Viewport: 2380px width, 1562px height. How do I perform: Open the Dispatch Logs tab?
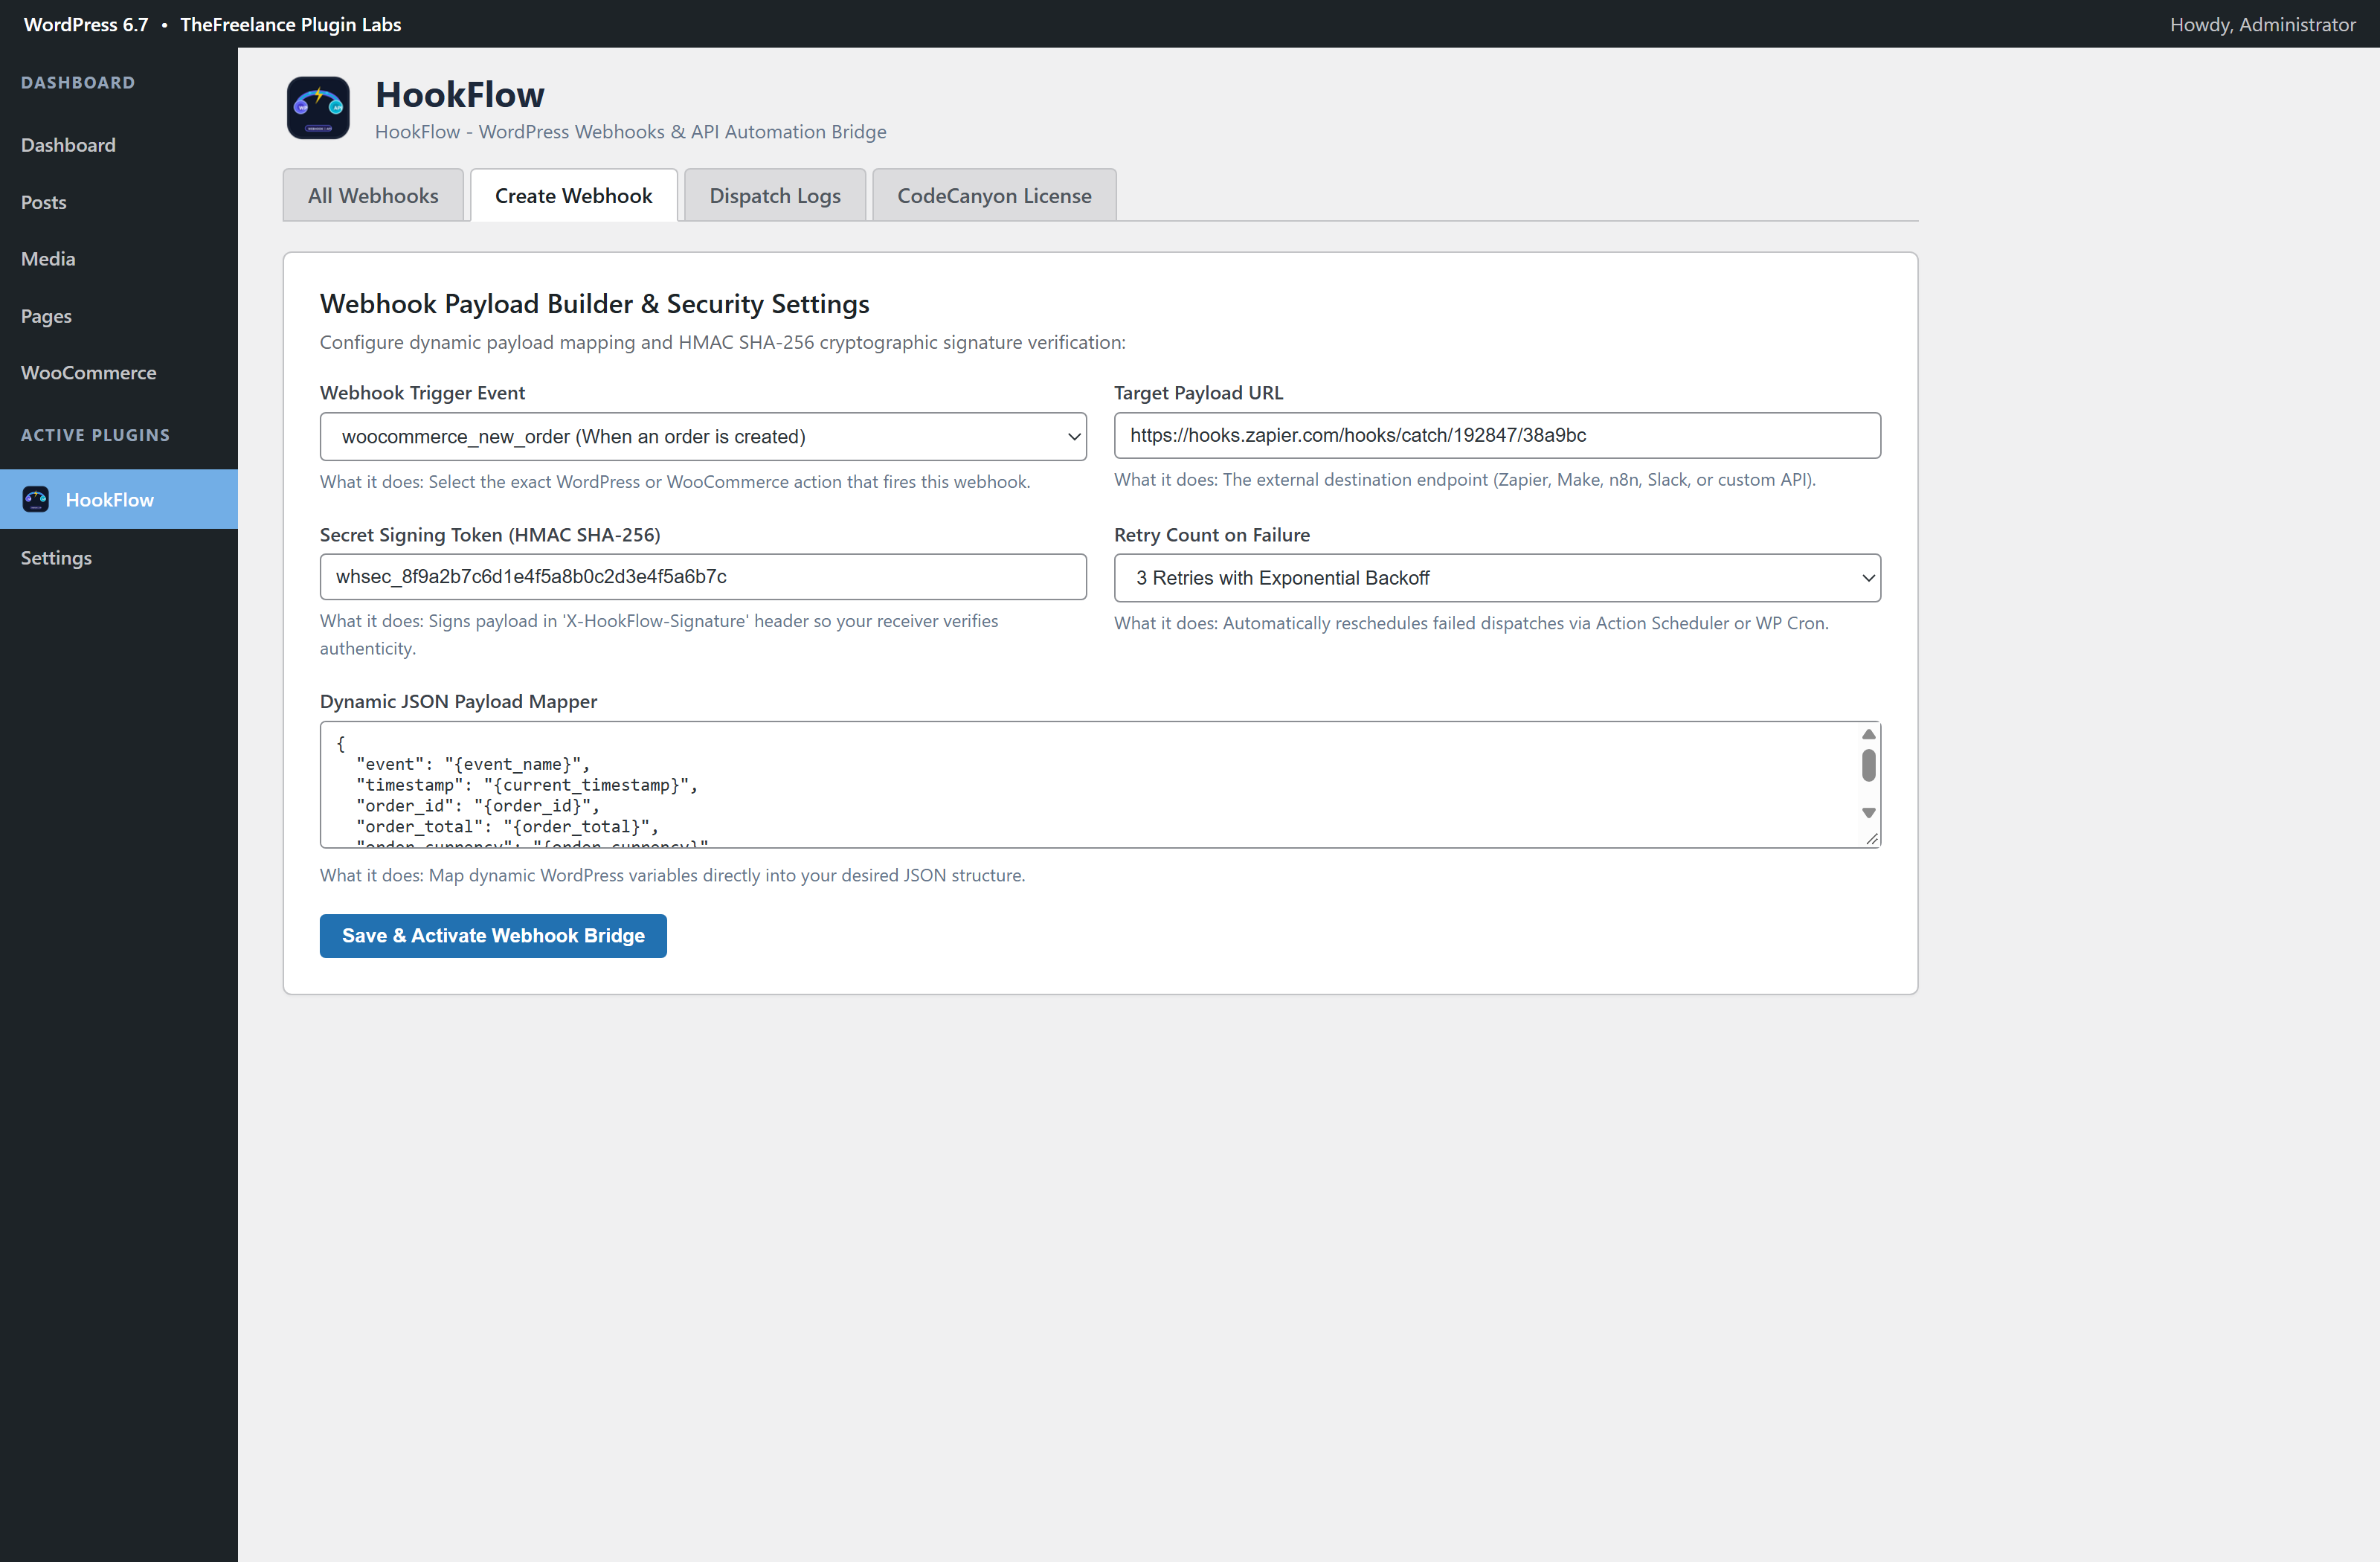tap(775, 195)
